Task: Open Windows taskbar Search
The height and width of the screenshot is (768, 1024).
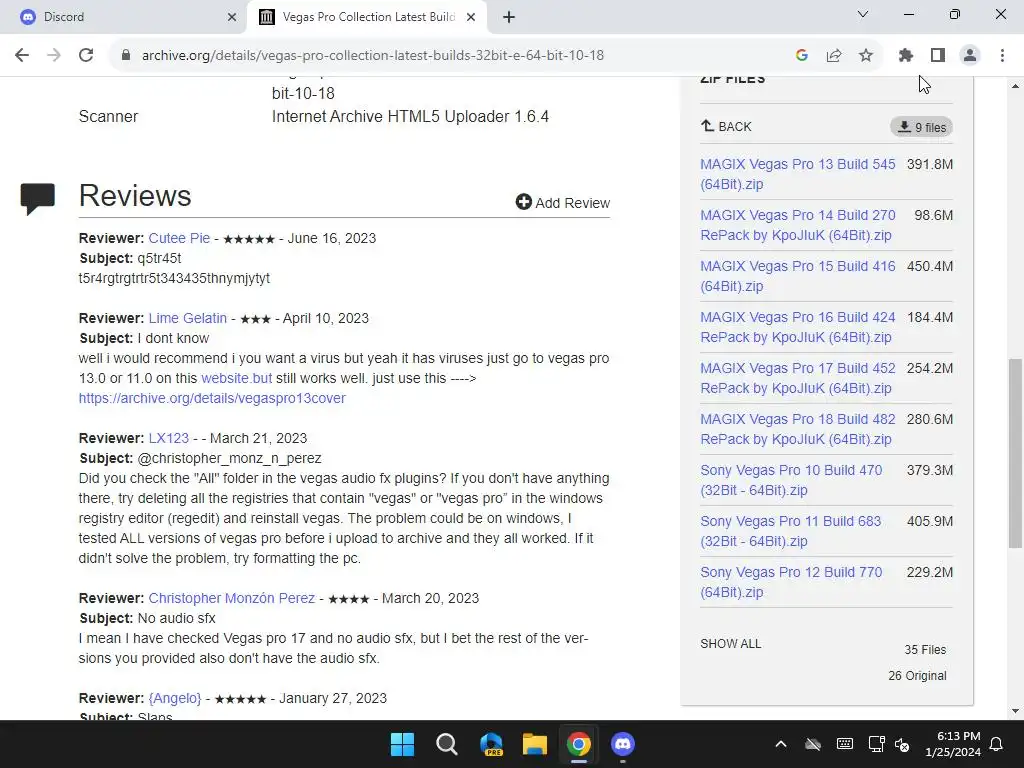Action: pyautogui.click(x=447, y=744)
